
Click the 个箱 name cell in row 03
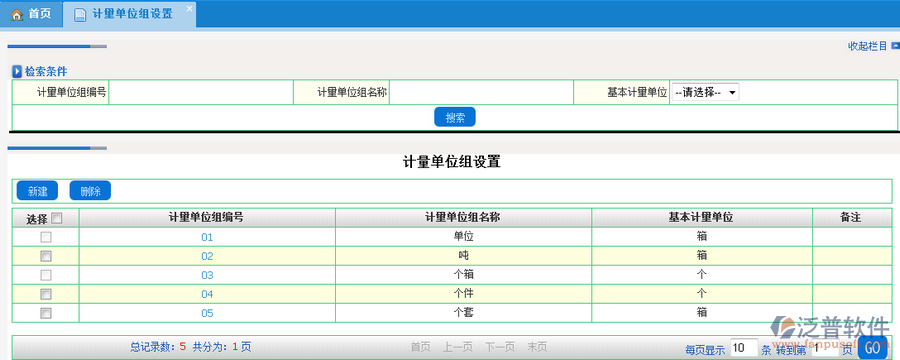tap(463, 274)
